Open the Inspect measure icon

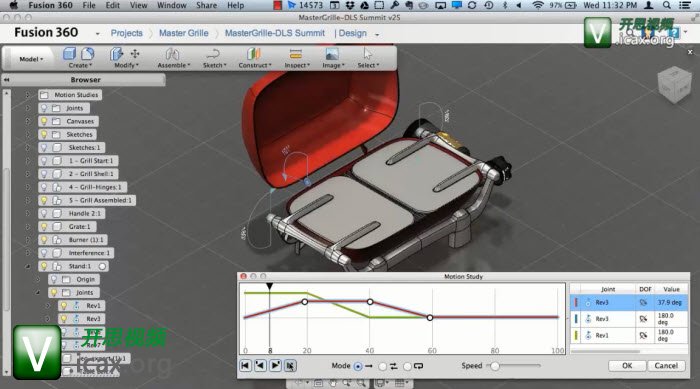pos(296,54)
